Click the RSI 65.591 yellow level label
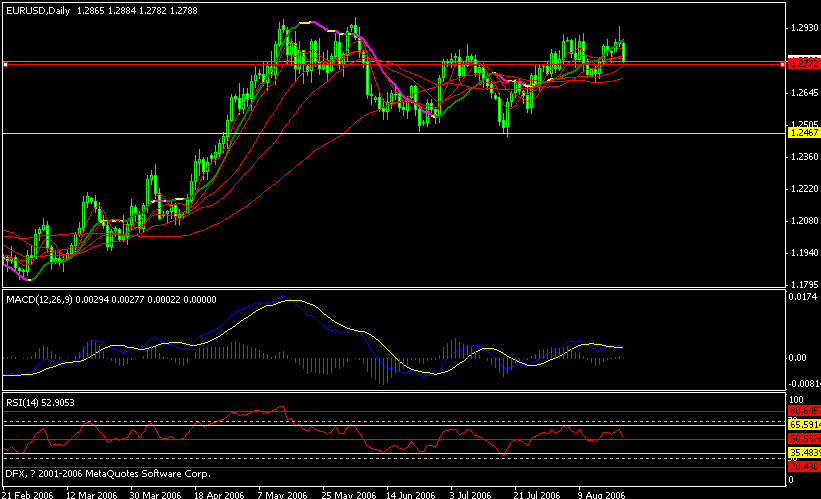 (804, 425)
